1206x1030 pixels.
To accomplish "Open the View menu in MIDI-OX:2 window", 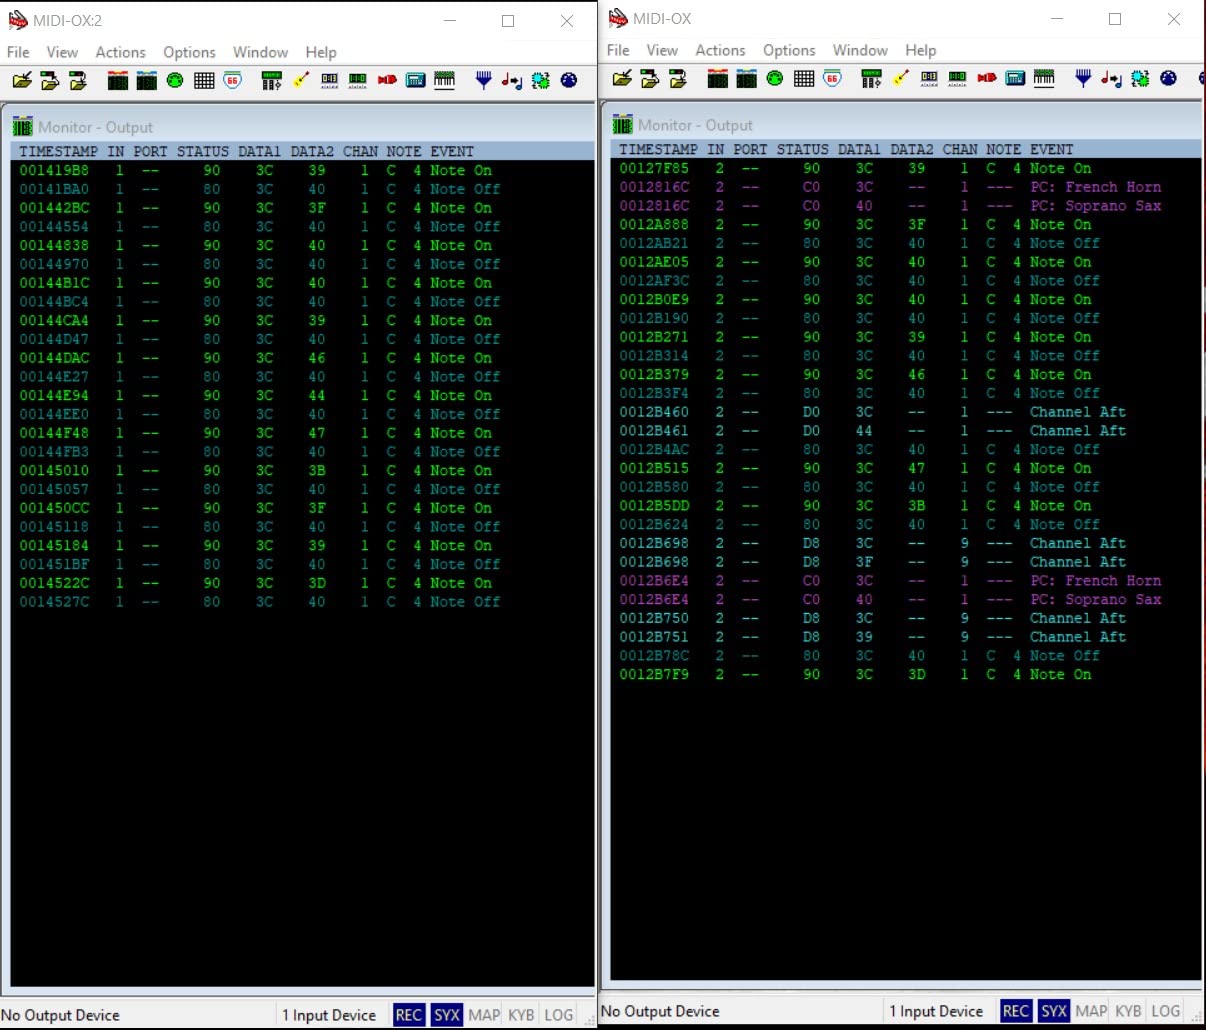I will point(62,52).
